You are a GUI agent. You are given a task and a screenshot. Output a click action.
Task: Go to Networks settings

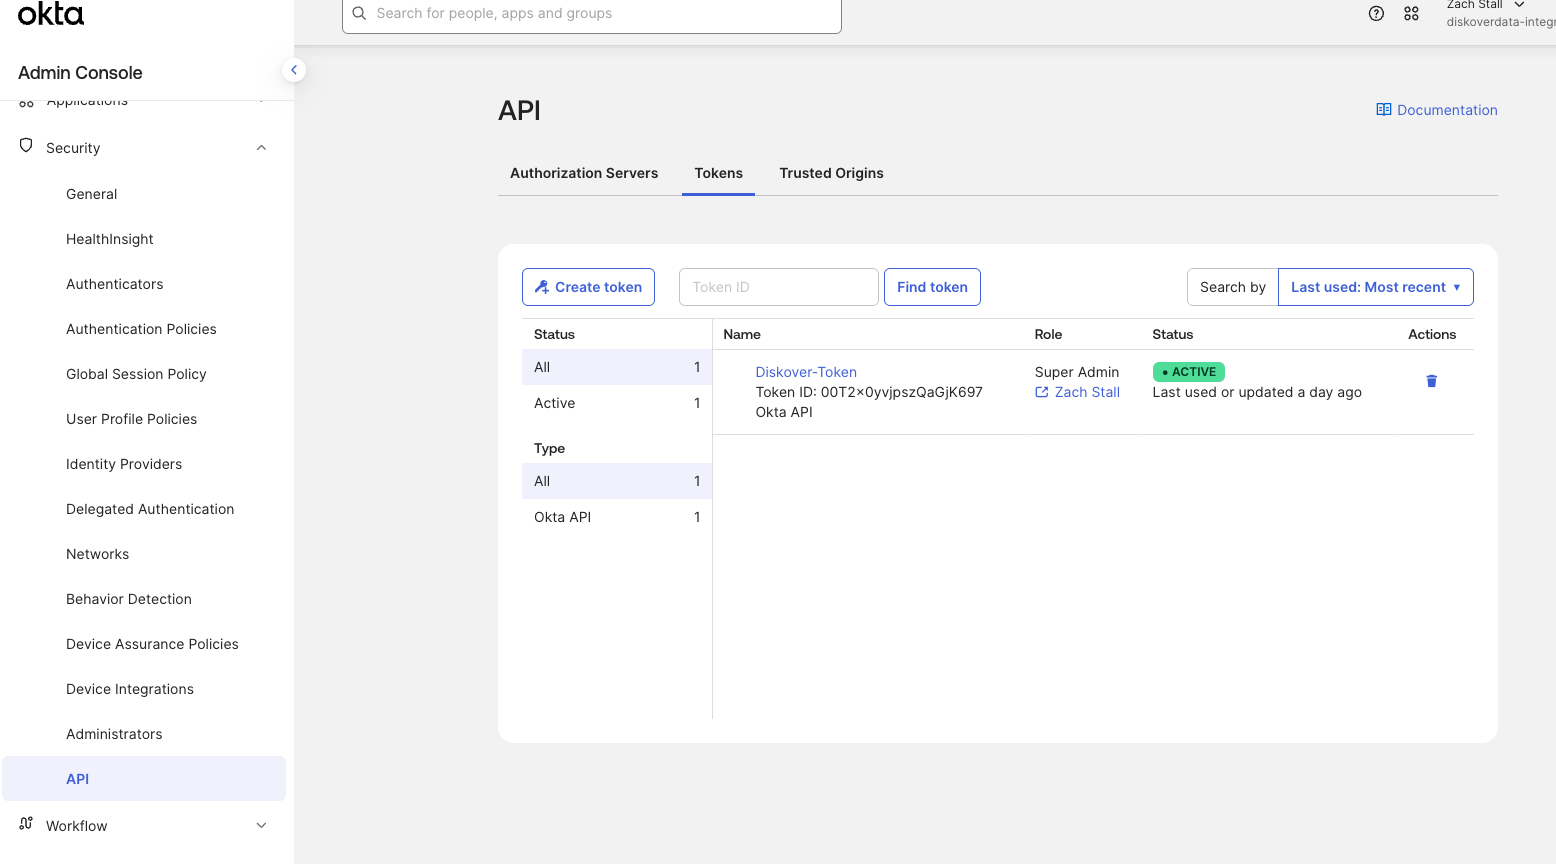(98, 554)
